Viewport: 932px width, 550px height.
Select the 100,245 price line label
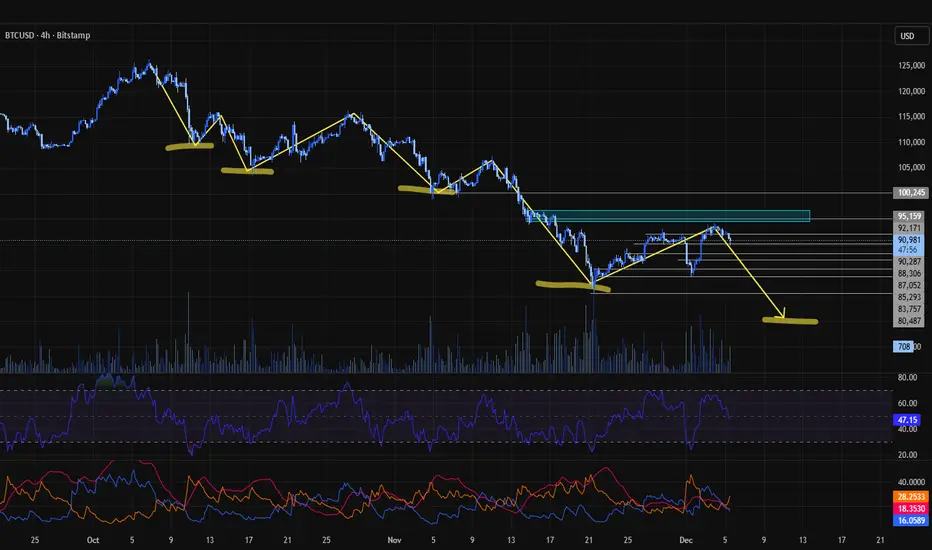coord(911,193)
